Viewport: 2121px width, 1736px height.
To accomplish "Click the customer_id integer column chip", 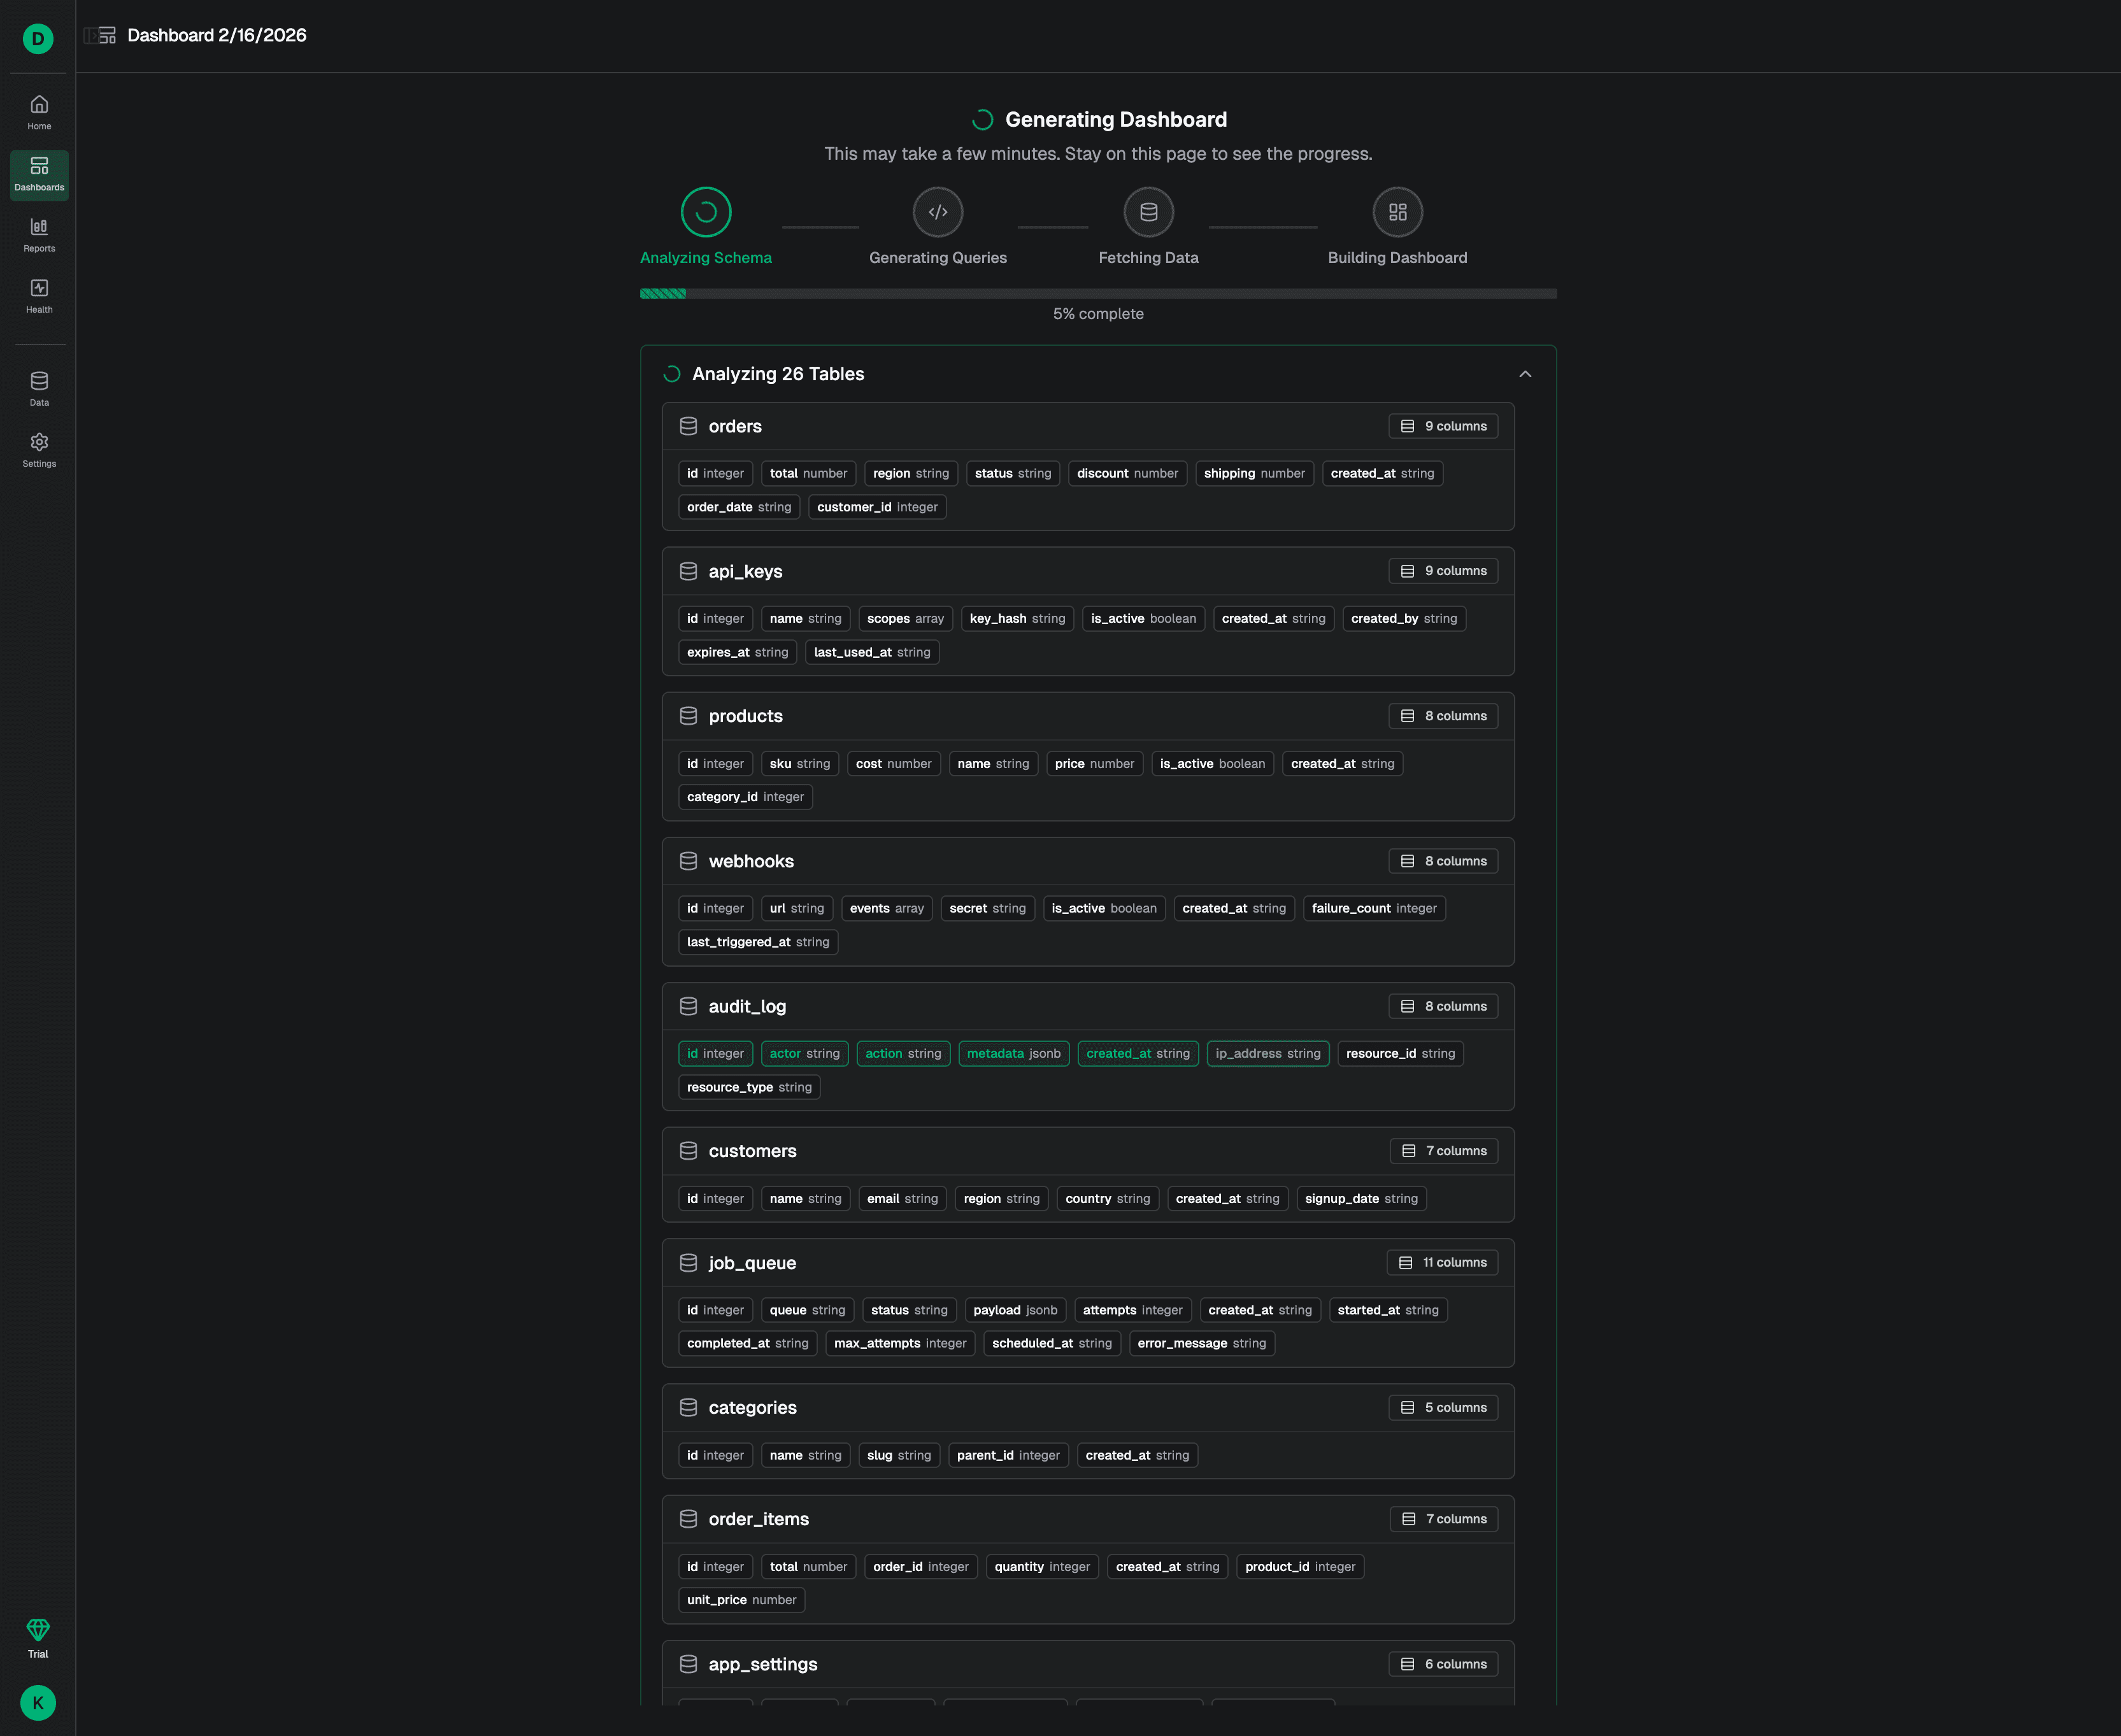I will click(x=877, y=507).
